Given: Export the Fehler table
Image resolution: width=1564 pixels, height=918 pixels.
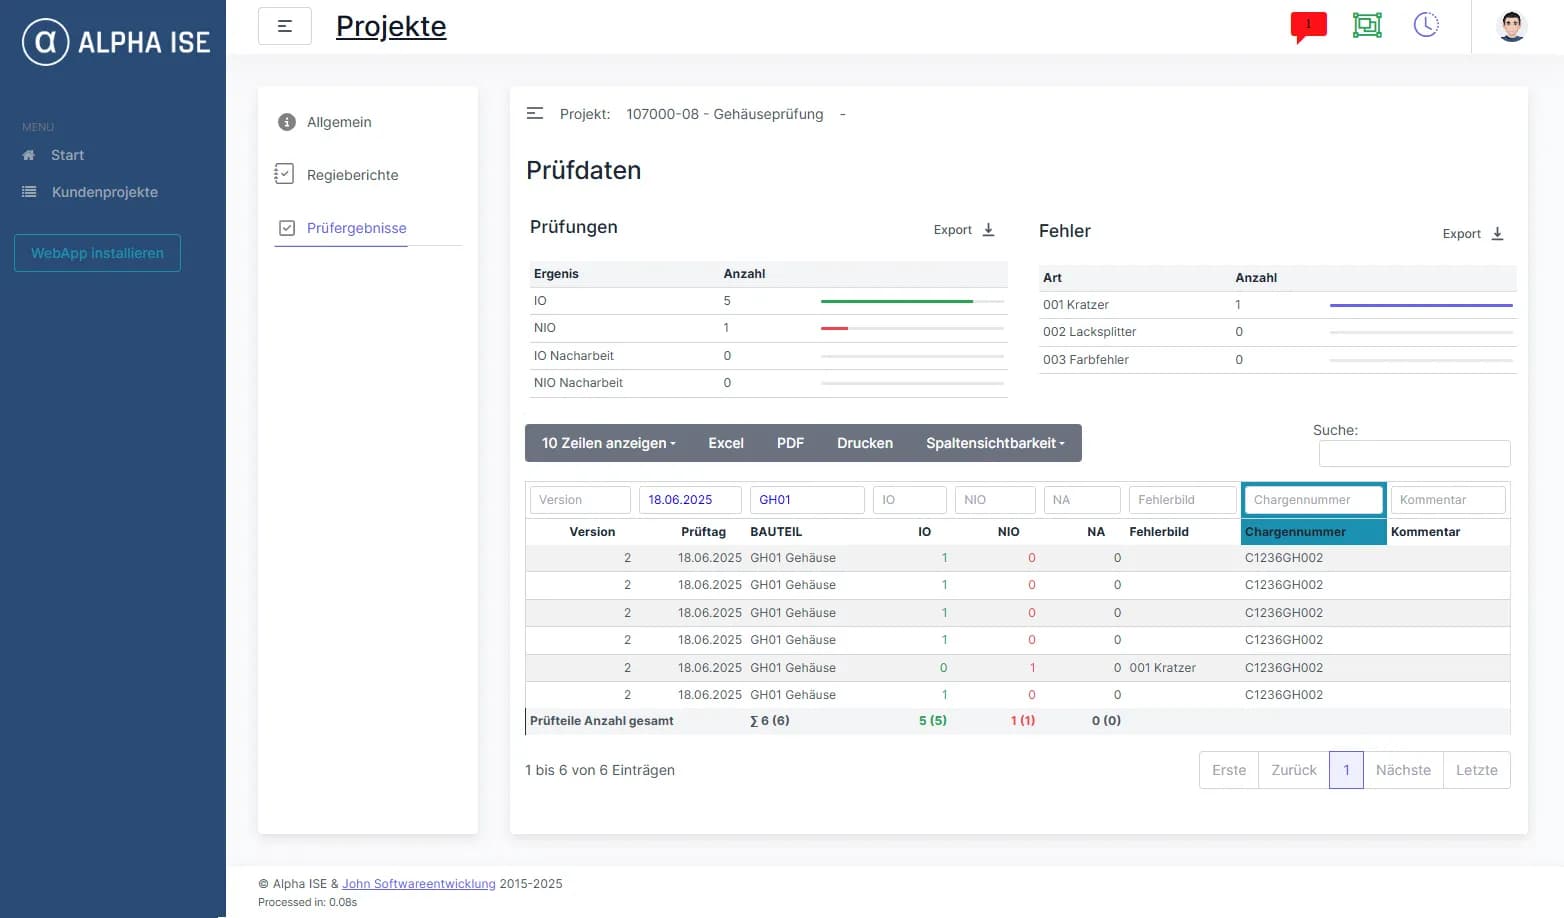Looking at the screenshot, I should click(1473, 234).
